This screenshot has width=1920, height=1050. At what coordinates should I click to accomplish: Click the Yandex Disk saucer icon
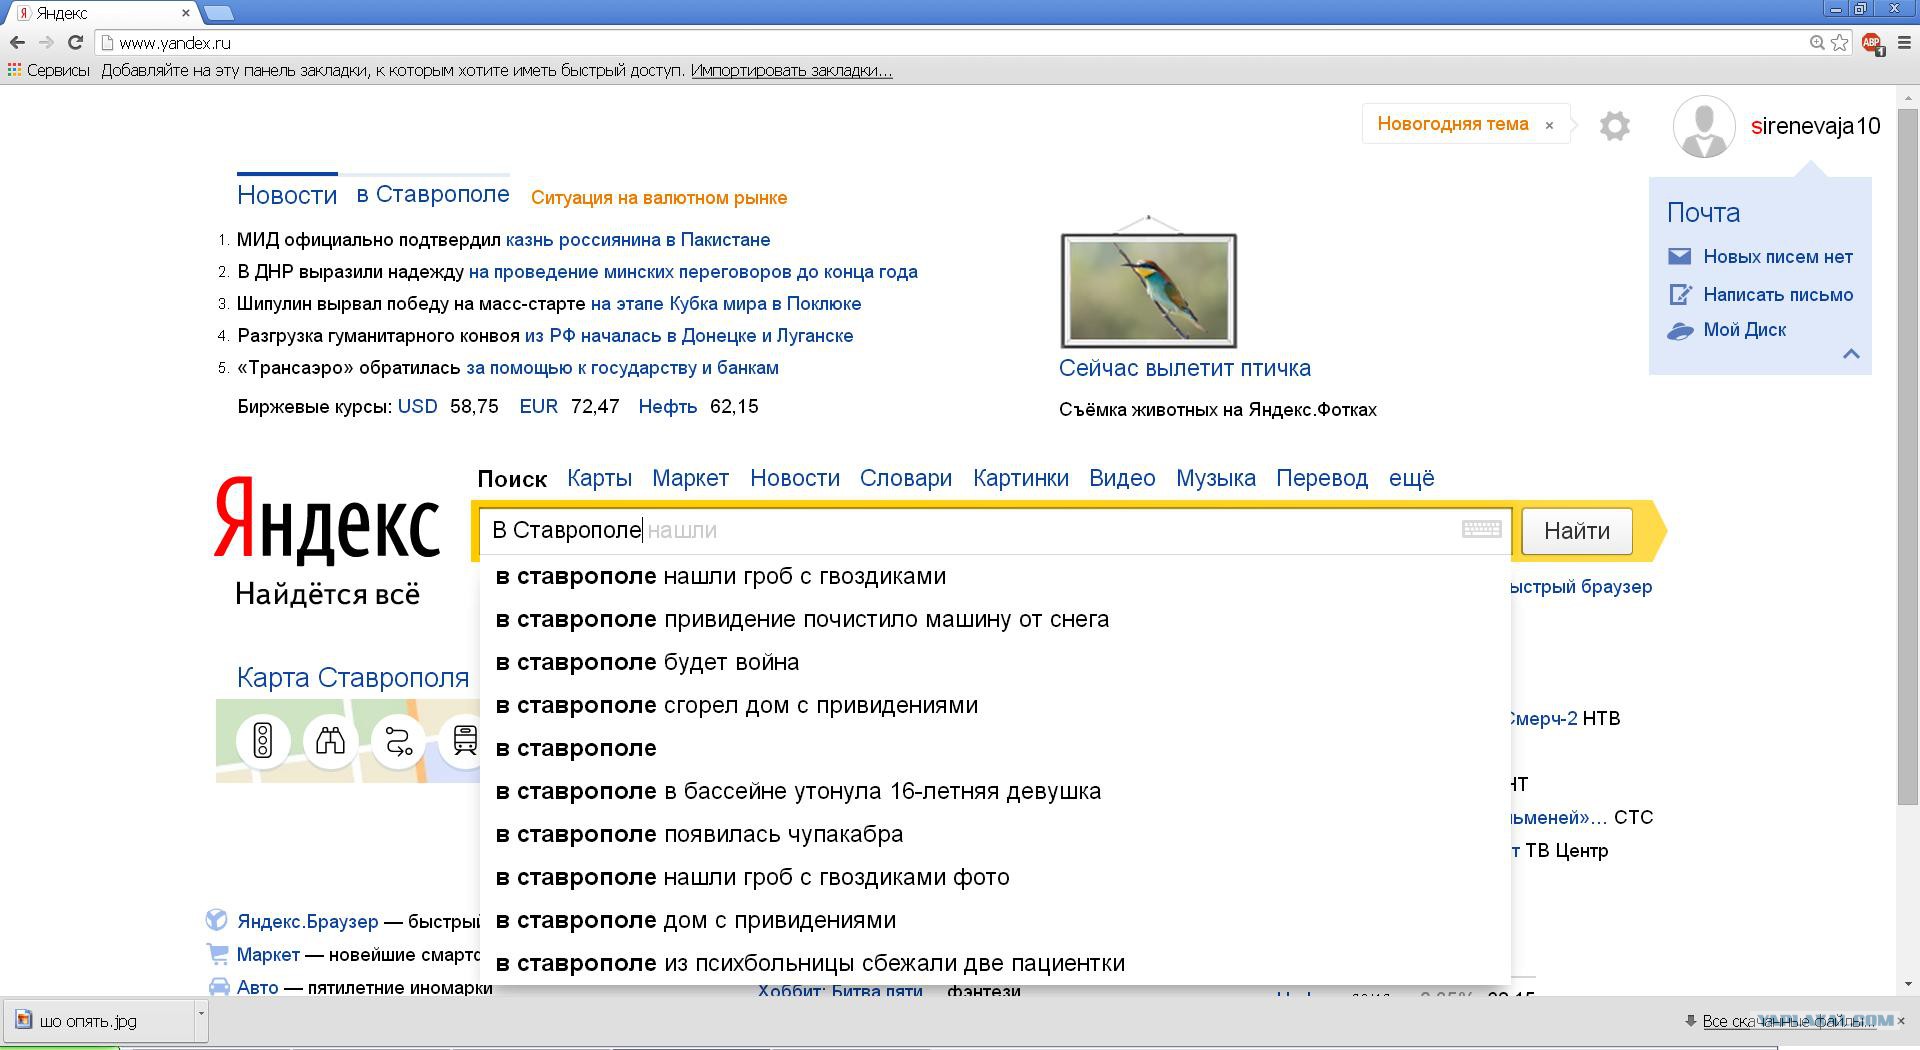point(1680,331)
